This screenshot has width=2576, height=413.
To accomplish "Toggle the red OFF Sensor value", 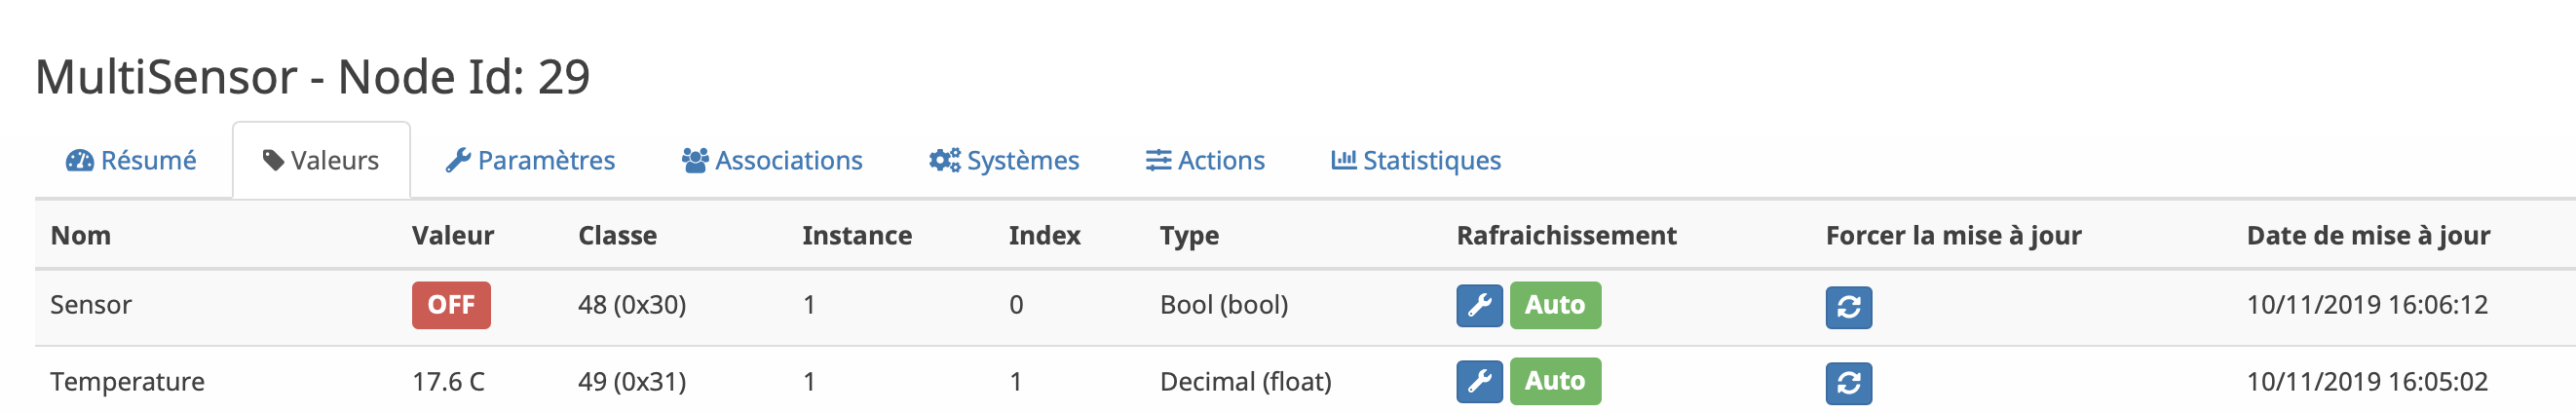I will pyautogui.click(x=451, y=305).
